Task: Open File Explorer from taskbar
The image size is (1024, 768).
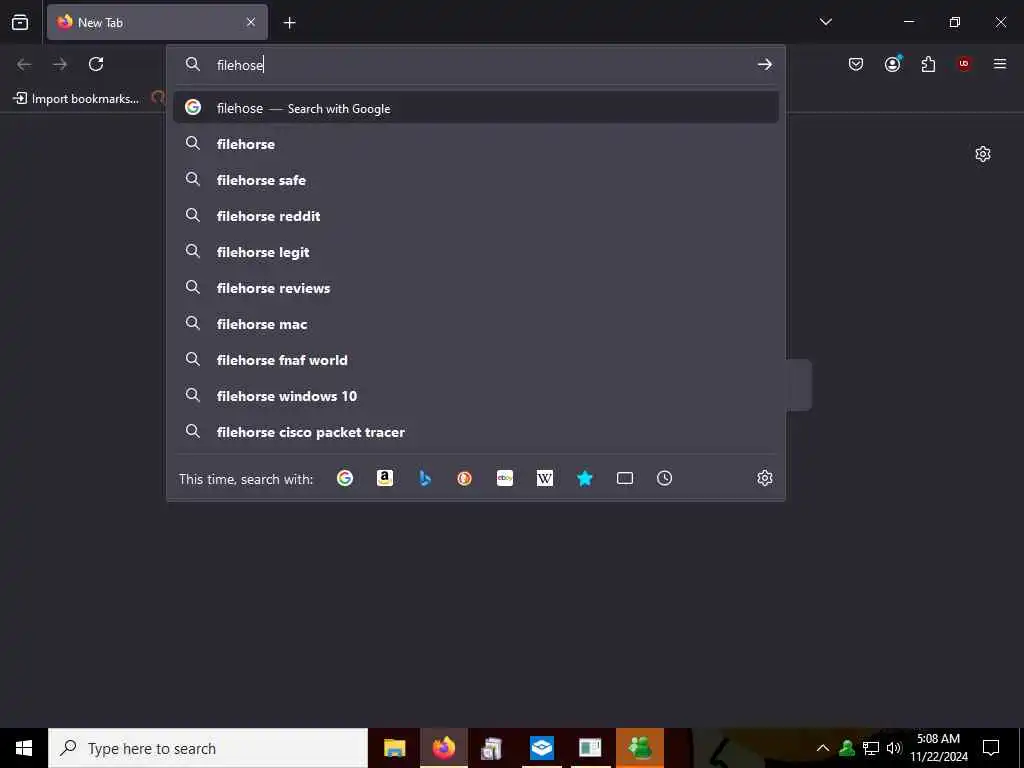Action: coord(394,748)
